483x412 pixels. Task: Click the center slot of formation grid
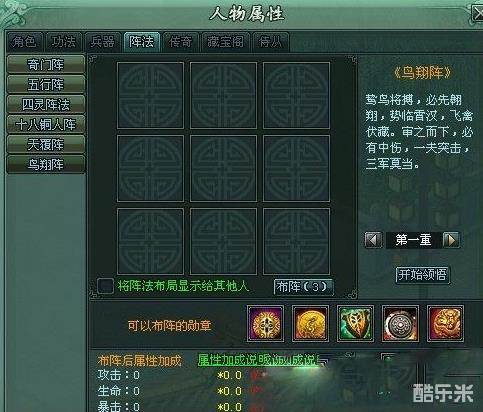pos(223,168)
